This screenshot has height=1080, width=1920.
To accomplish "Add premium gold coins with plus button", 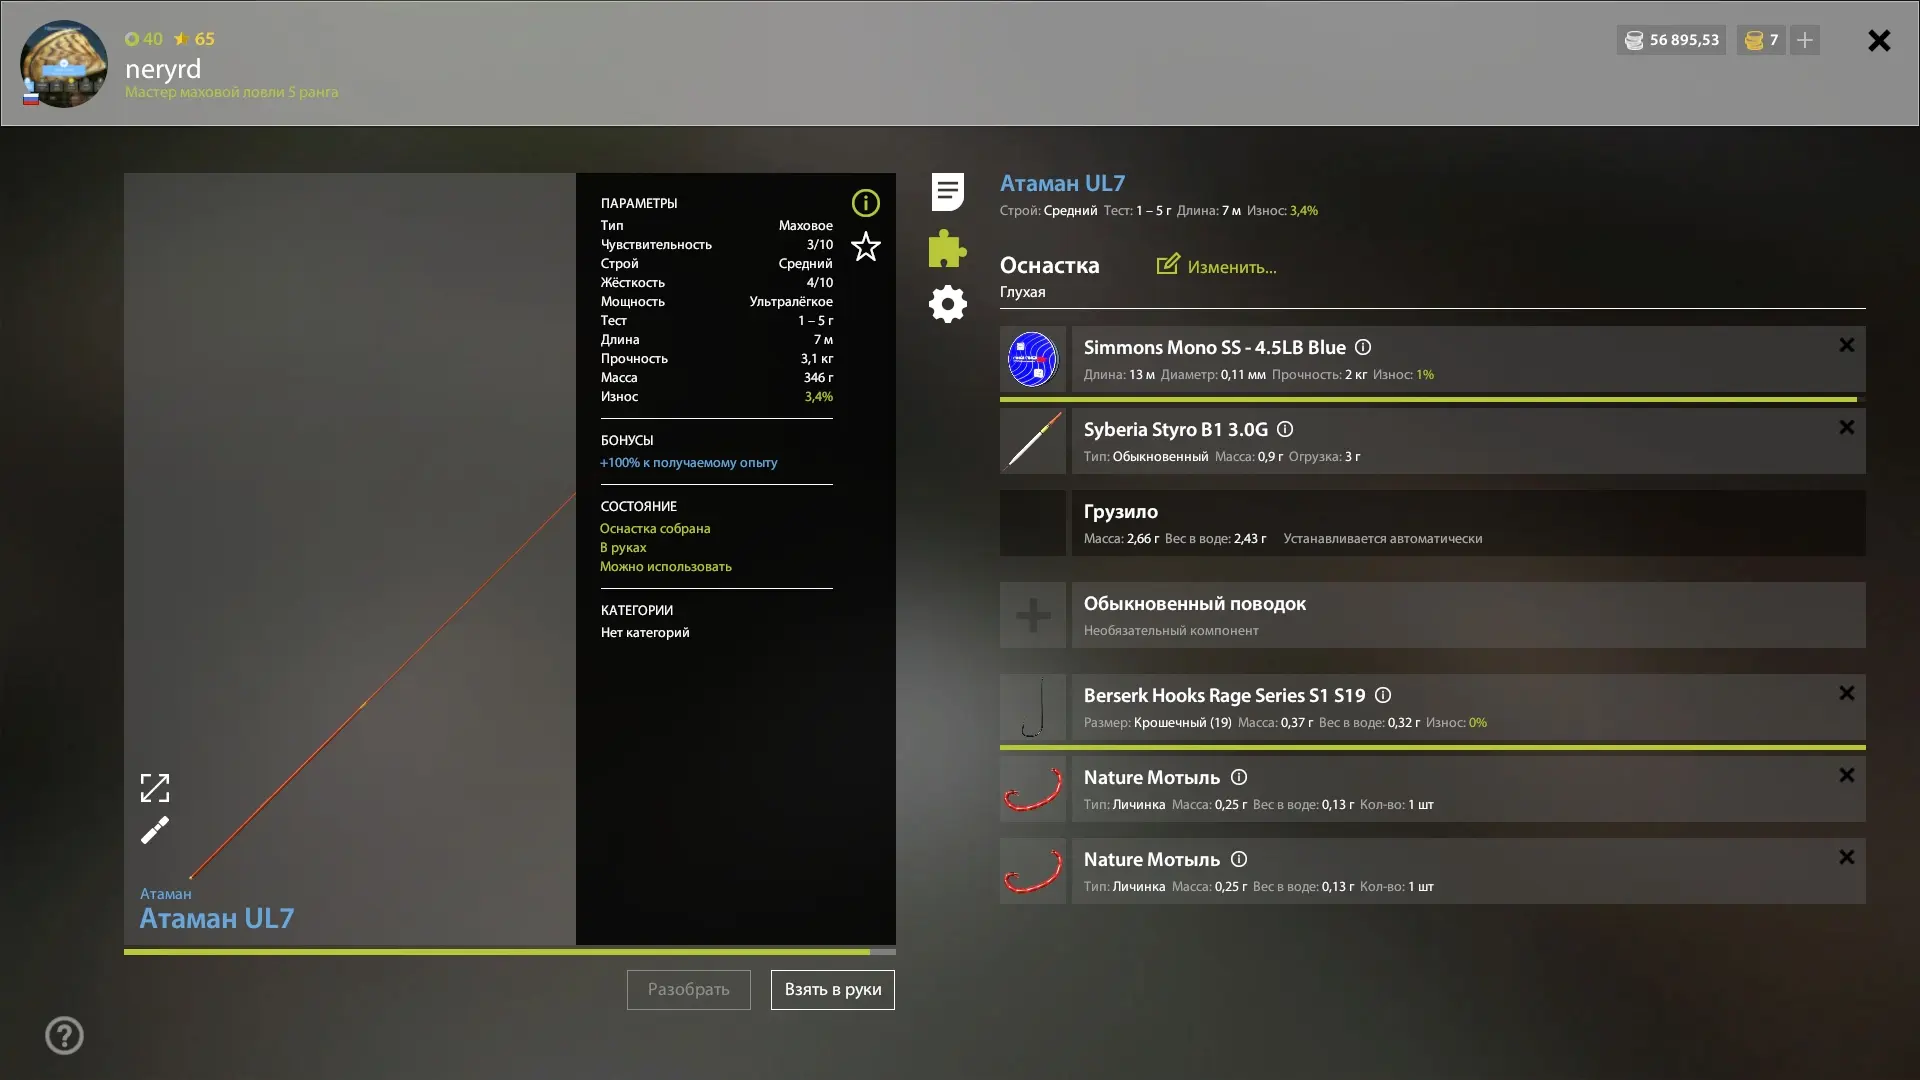I will pos(1805,40).
